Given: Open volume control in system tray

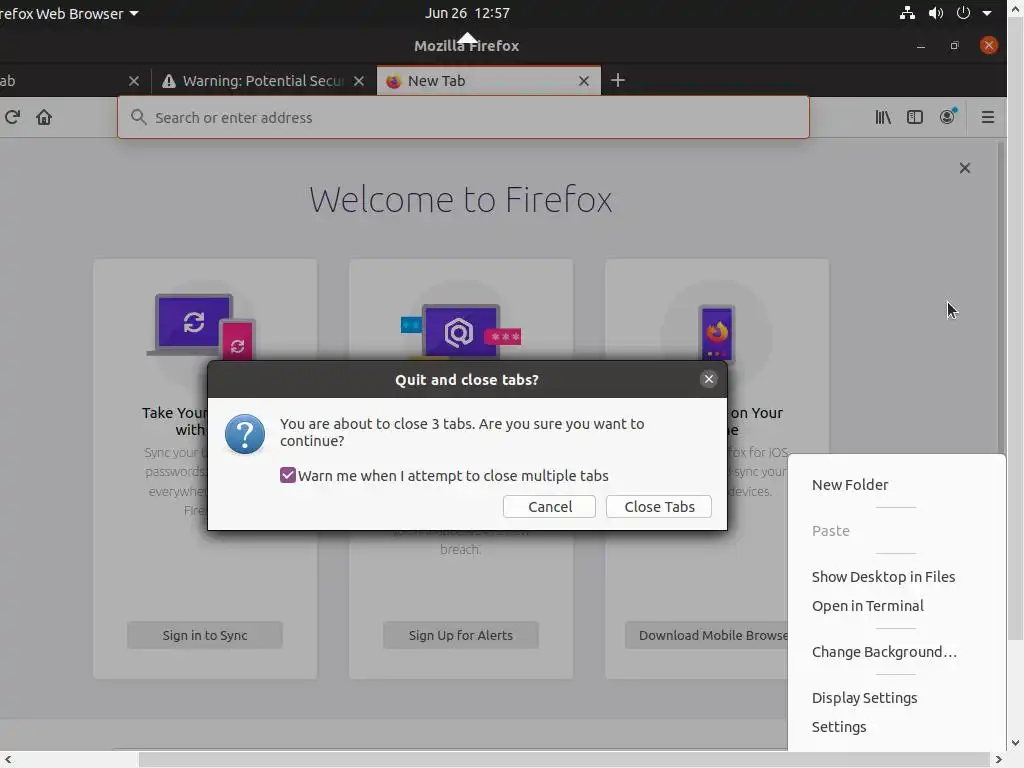Looking at the screenshot, I should click(x=936, y=13).
